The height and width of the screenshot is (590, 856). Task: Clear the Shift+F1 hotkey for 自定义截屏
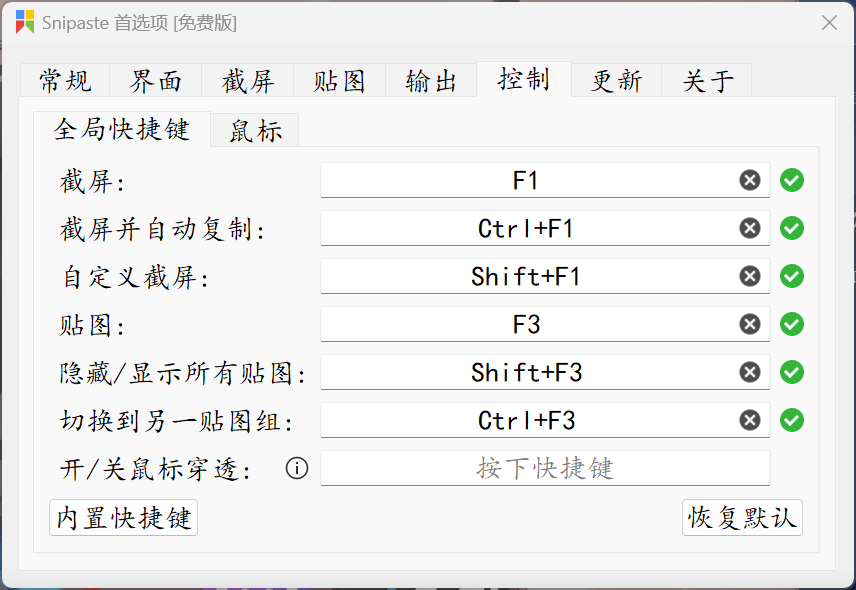click(749, 276)
